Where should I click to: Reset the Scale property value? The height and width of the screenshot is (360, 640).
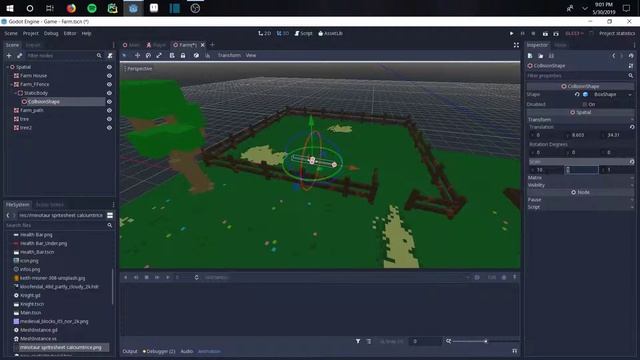pos(632,162)
